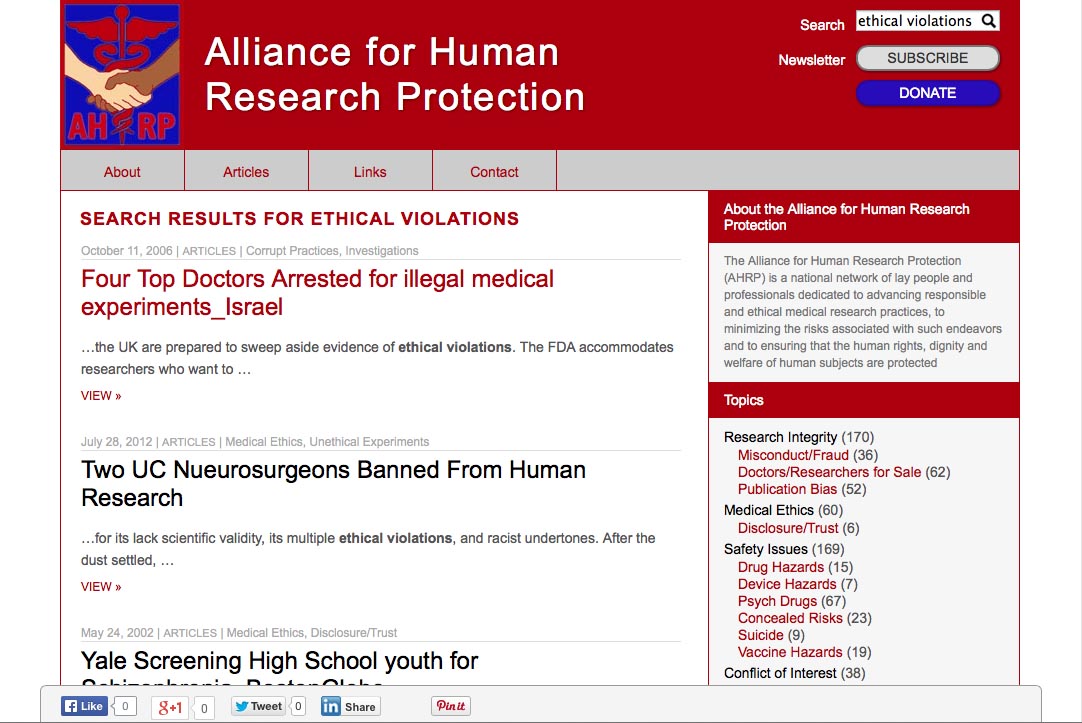Click the Twitter Tweet button
Image resolution: width=1082 pixels, height=723 pixels.
[258, 706]
